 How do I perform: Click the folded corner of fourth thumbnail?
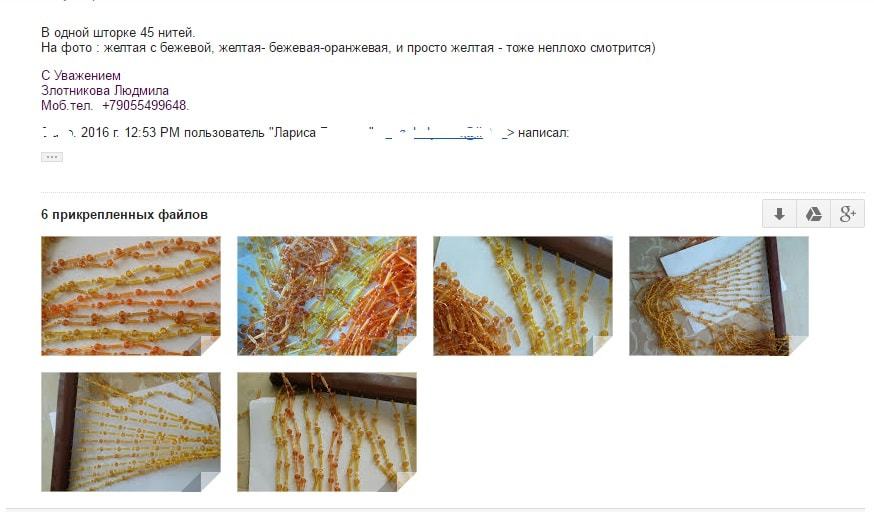point(799,346)
